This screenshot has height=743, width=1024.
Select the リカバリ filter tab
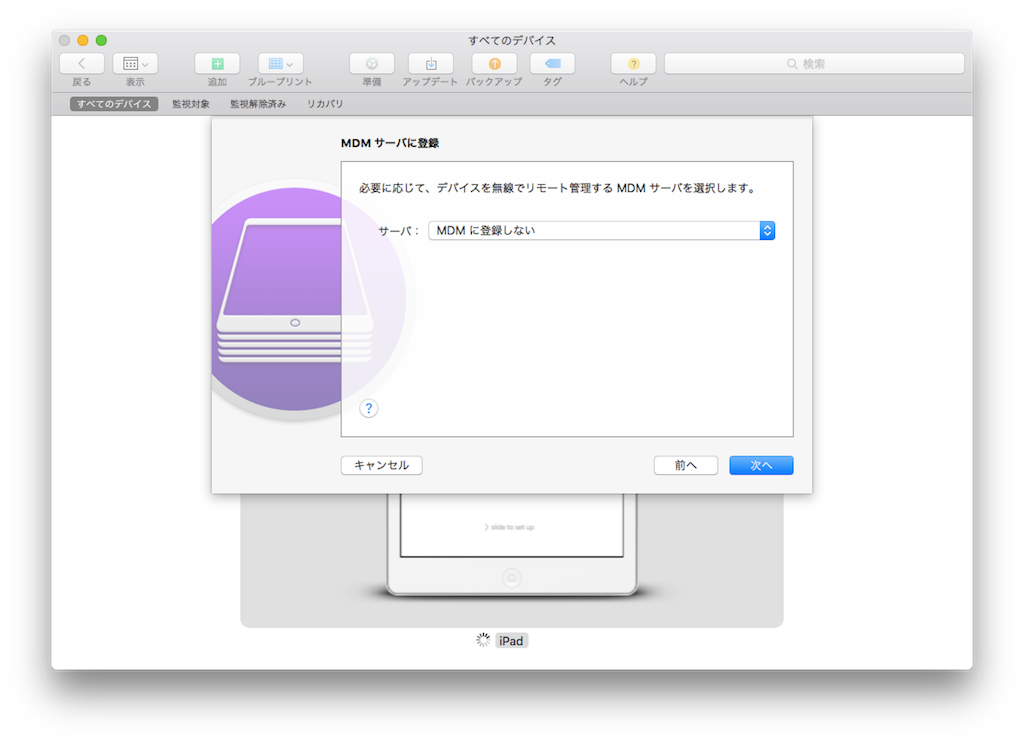tap(325, 104)
